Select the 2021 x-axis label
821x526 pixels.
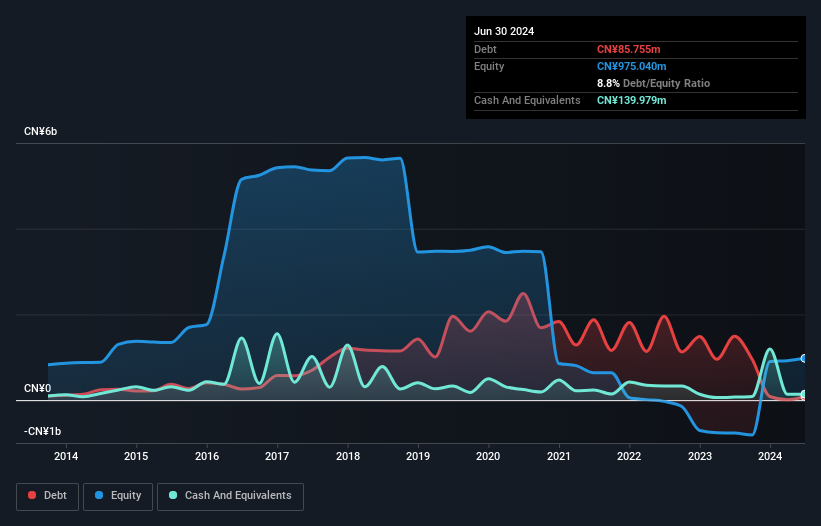(x=559, y=456)
